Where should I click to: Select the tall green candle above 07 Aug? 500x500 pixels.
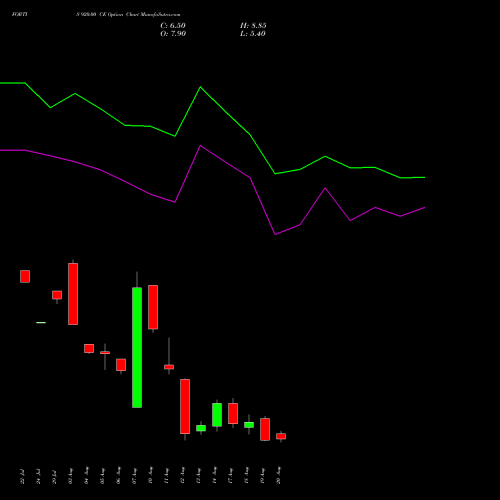click(x=137, y=347)
